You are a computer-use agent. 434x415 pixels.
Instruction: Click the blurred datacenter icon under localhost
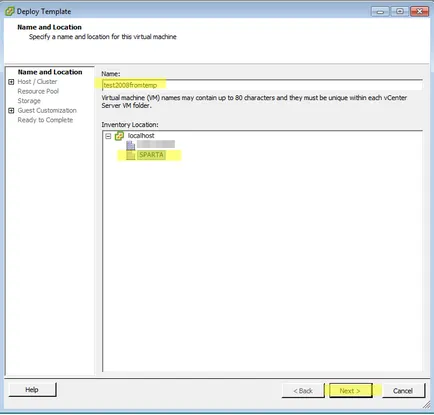131,145
